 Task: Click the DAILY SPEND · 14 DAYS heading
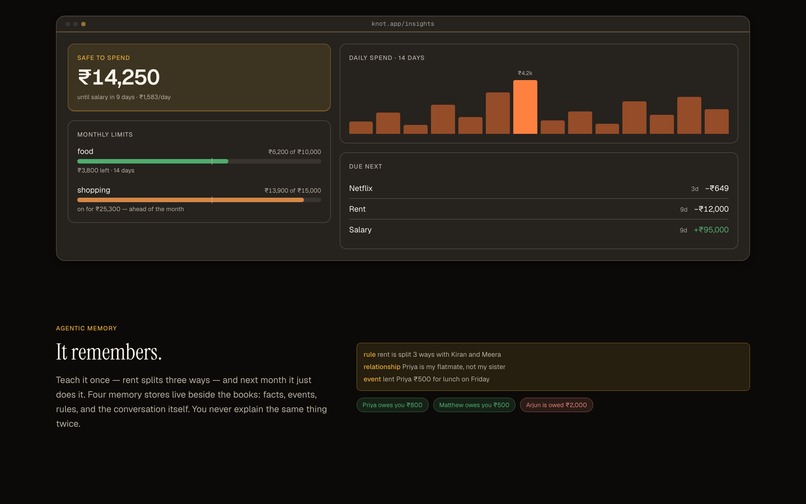[x=387, y=58]
